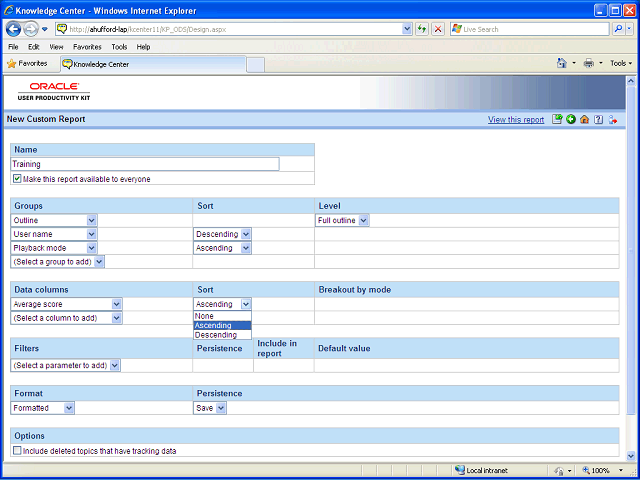Enable Include deleted topics with tracking data

pos(17,451)
